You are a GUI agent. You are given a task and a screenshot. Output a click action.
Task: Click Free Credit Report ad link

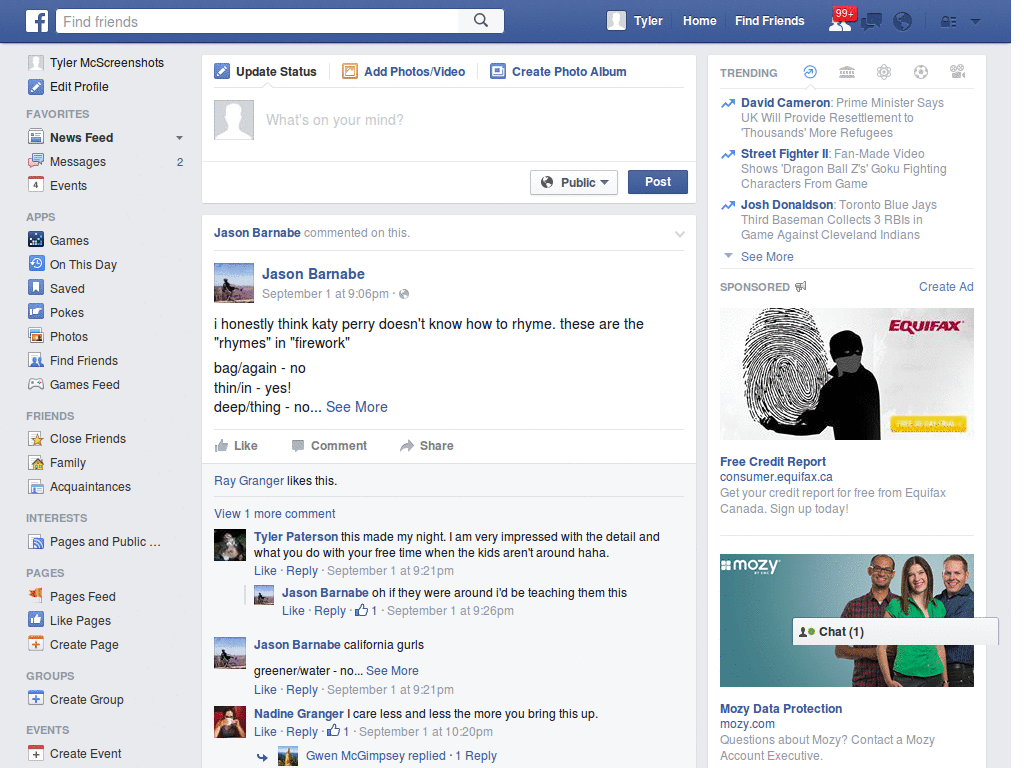773,462
